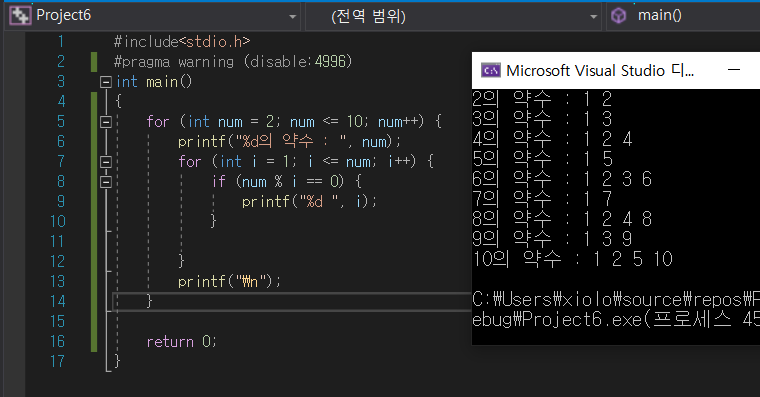Click the console output line '2의 약수 : 1 2'
This screenshot has height=397, width=760.
pyautogui.click(x=542, y=99)
